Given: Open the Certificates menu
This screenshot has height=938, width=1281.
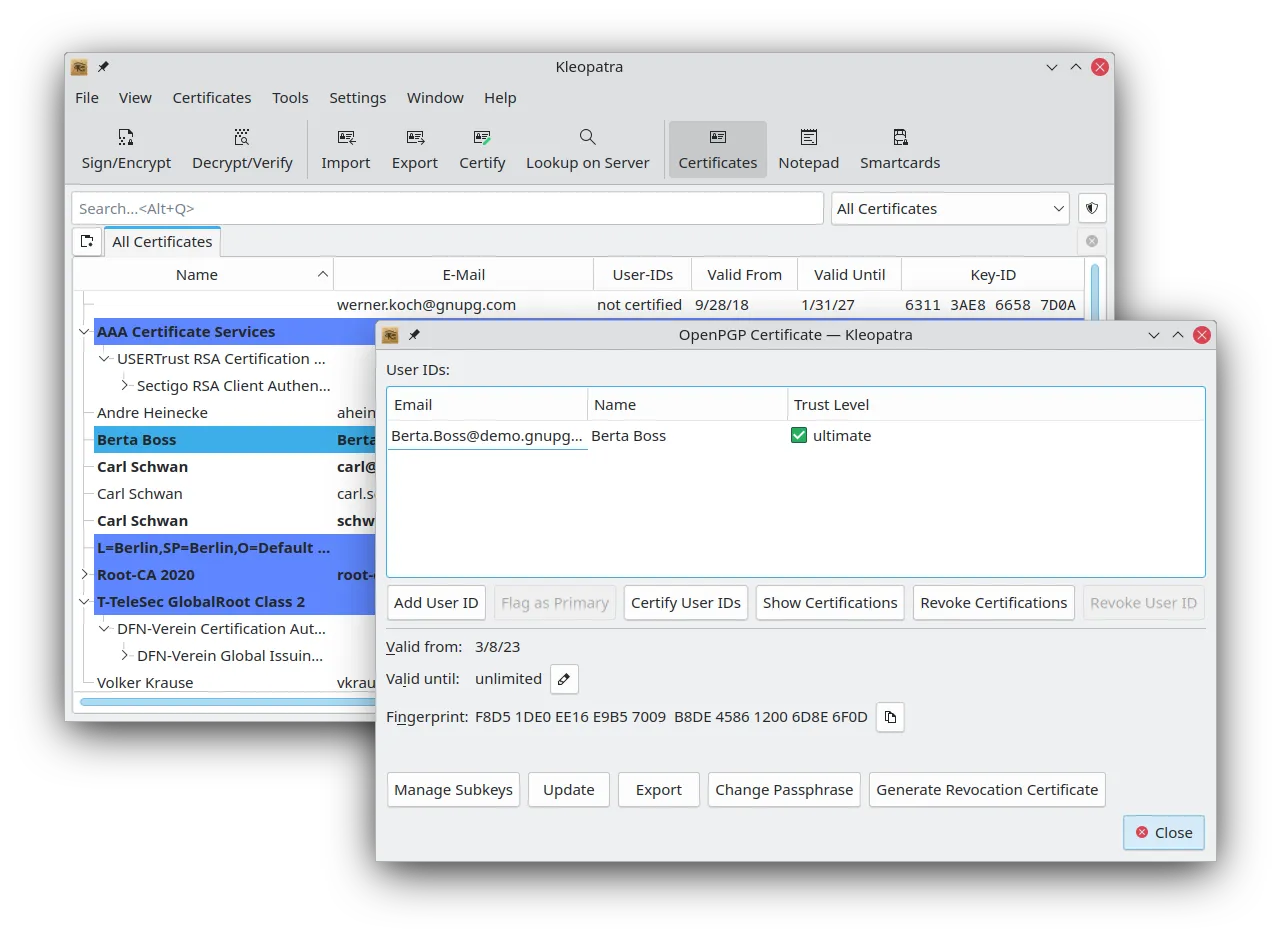Looking at the screenshot, I should [211, 97].
